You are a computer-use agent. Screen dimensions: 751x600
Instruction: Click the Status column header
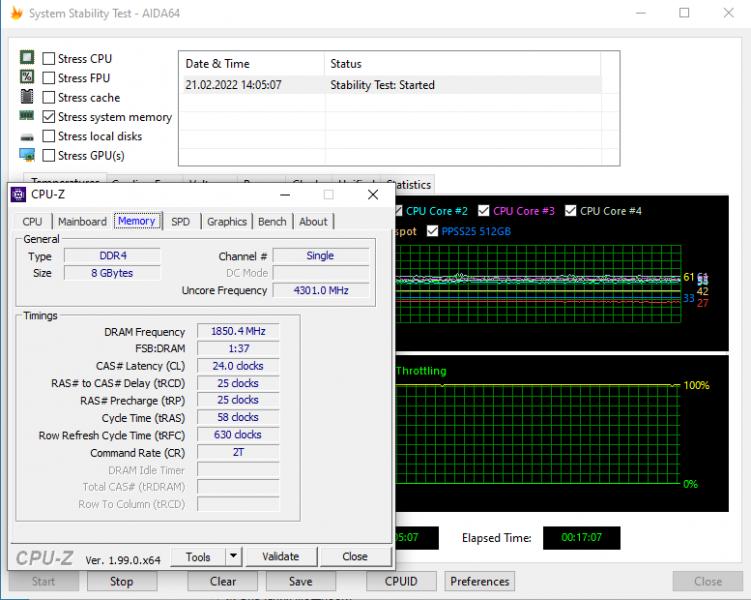[462, 64]
